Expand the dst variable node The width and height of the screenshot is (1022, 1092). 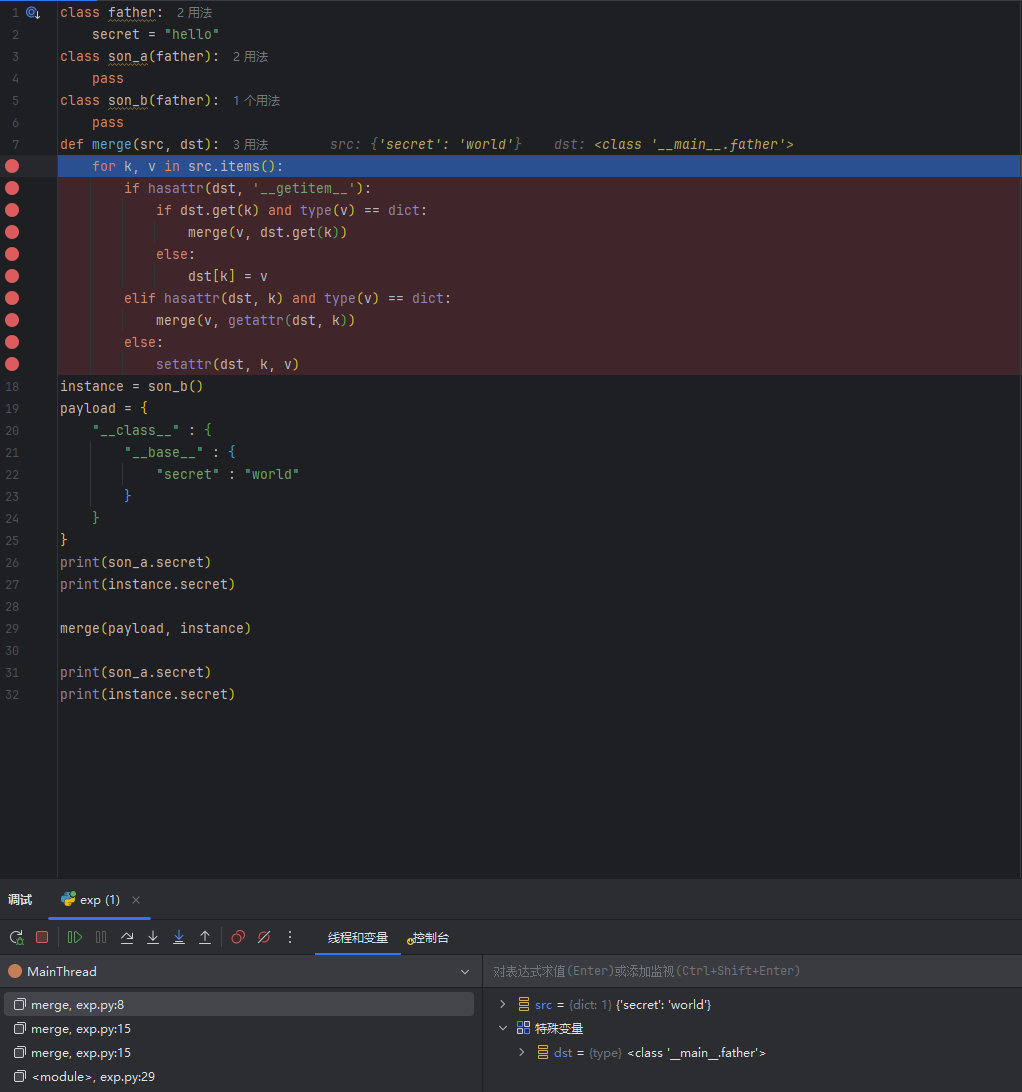pos(522,1052)
